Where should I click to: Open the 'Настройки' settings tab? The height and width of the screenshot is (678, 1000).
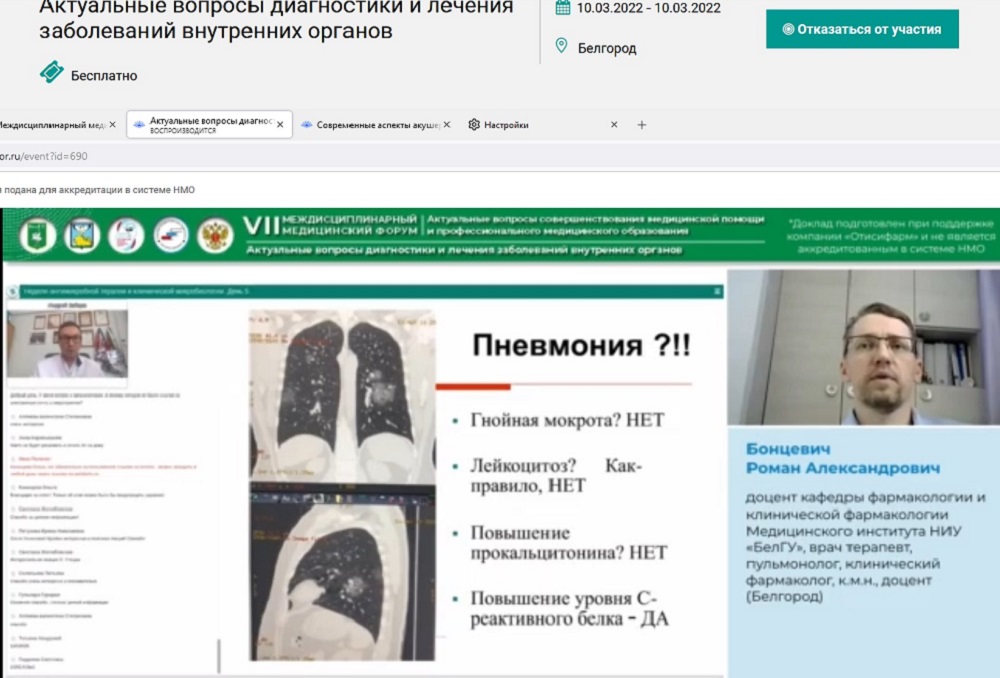pos(505,125)
